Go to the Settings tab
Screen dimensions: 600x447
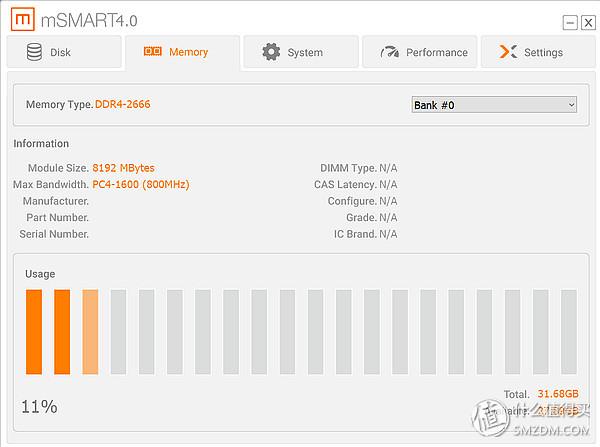(538, 52)
